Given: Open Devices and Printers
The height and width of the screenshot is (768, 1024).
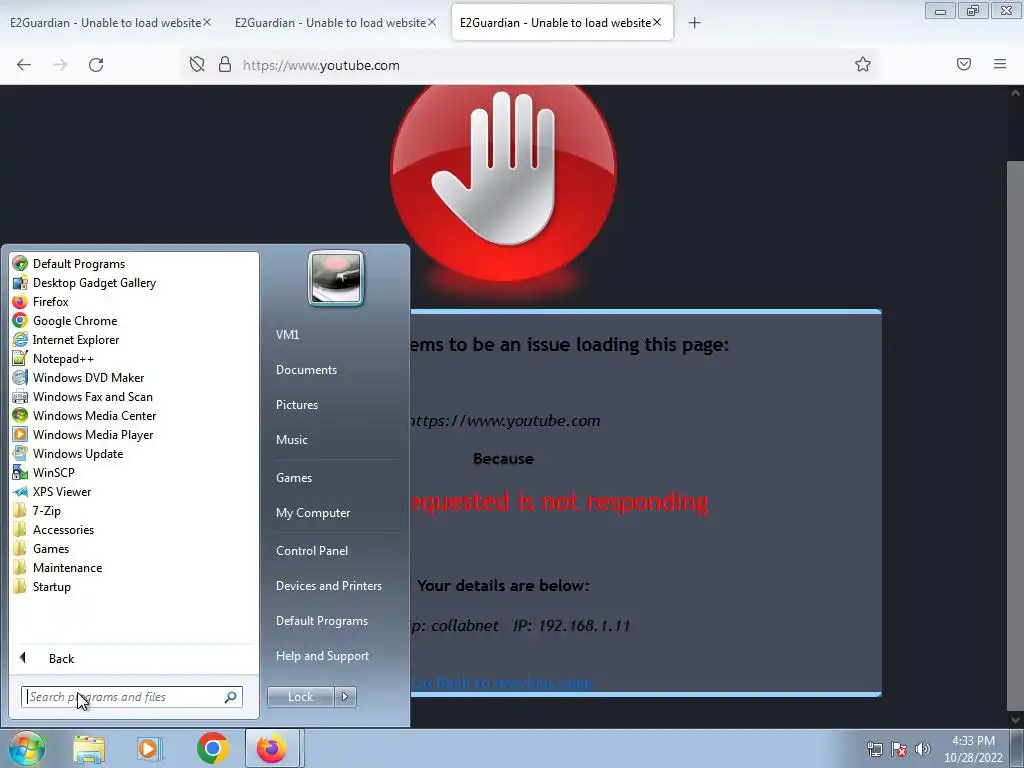Looking at the screenshot, I should tap(328, 586).
